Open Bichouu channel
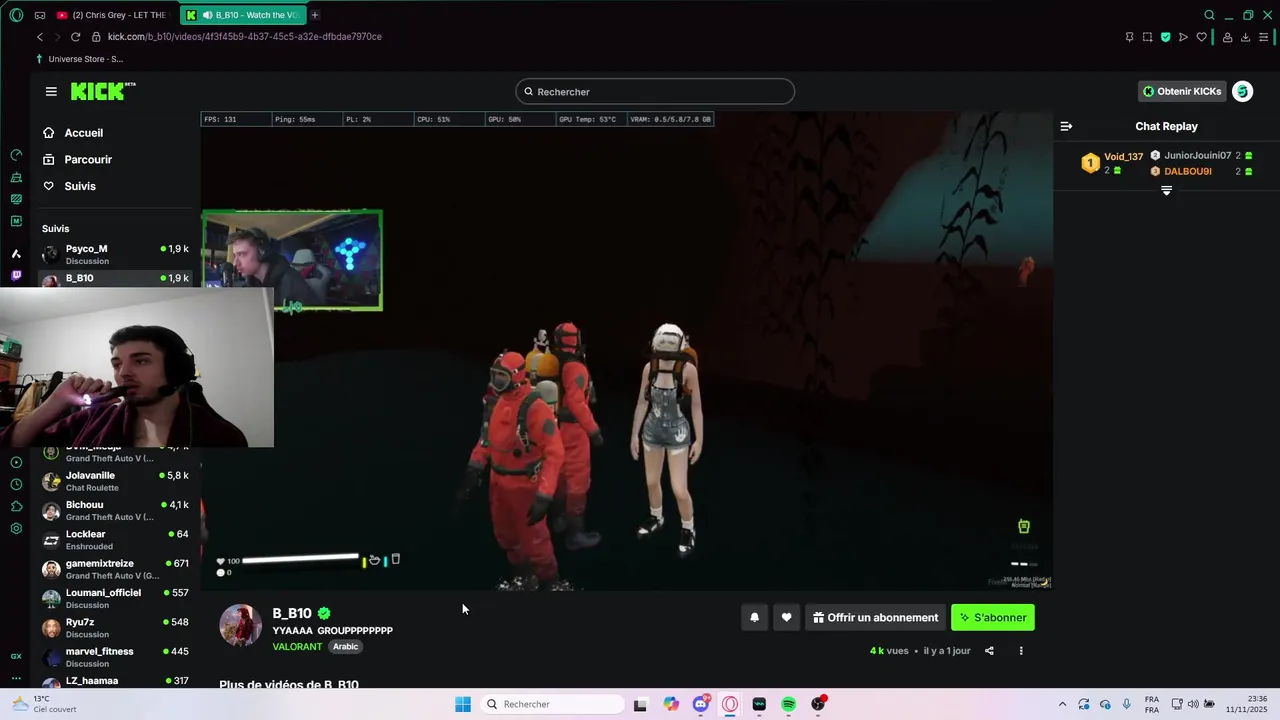This screenshot has height=720, width=1280. [x=115, y=510]
